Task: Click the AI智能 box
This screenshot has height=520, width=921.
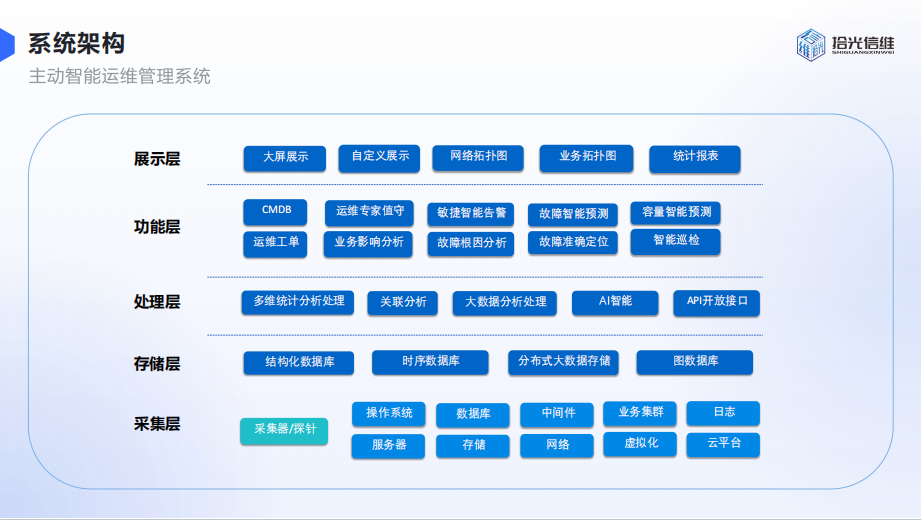Action: 616,302
